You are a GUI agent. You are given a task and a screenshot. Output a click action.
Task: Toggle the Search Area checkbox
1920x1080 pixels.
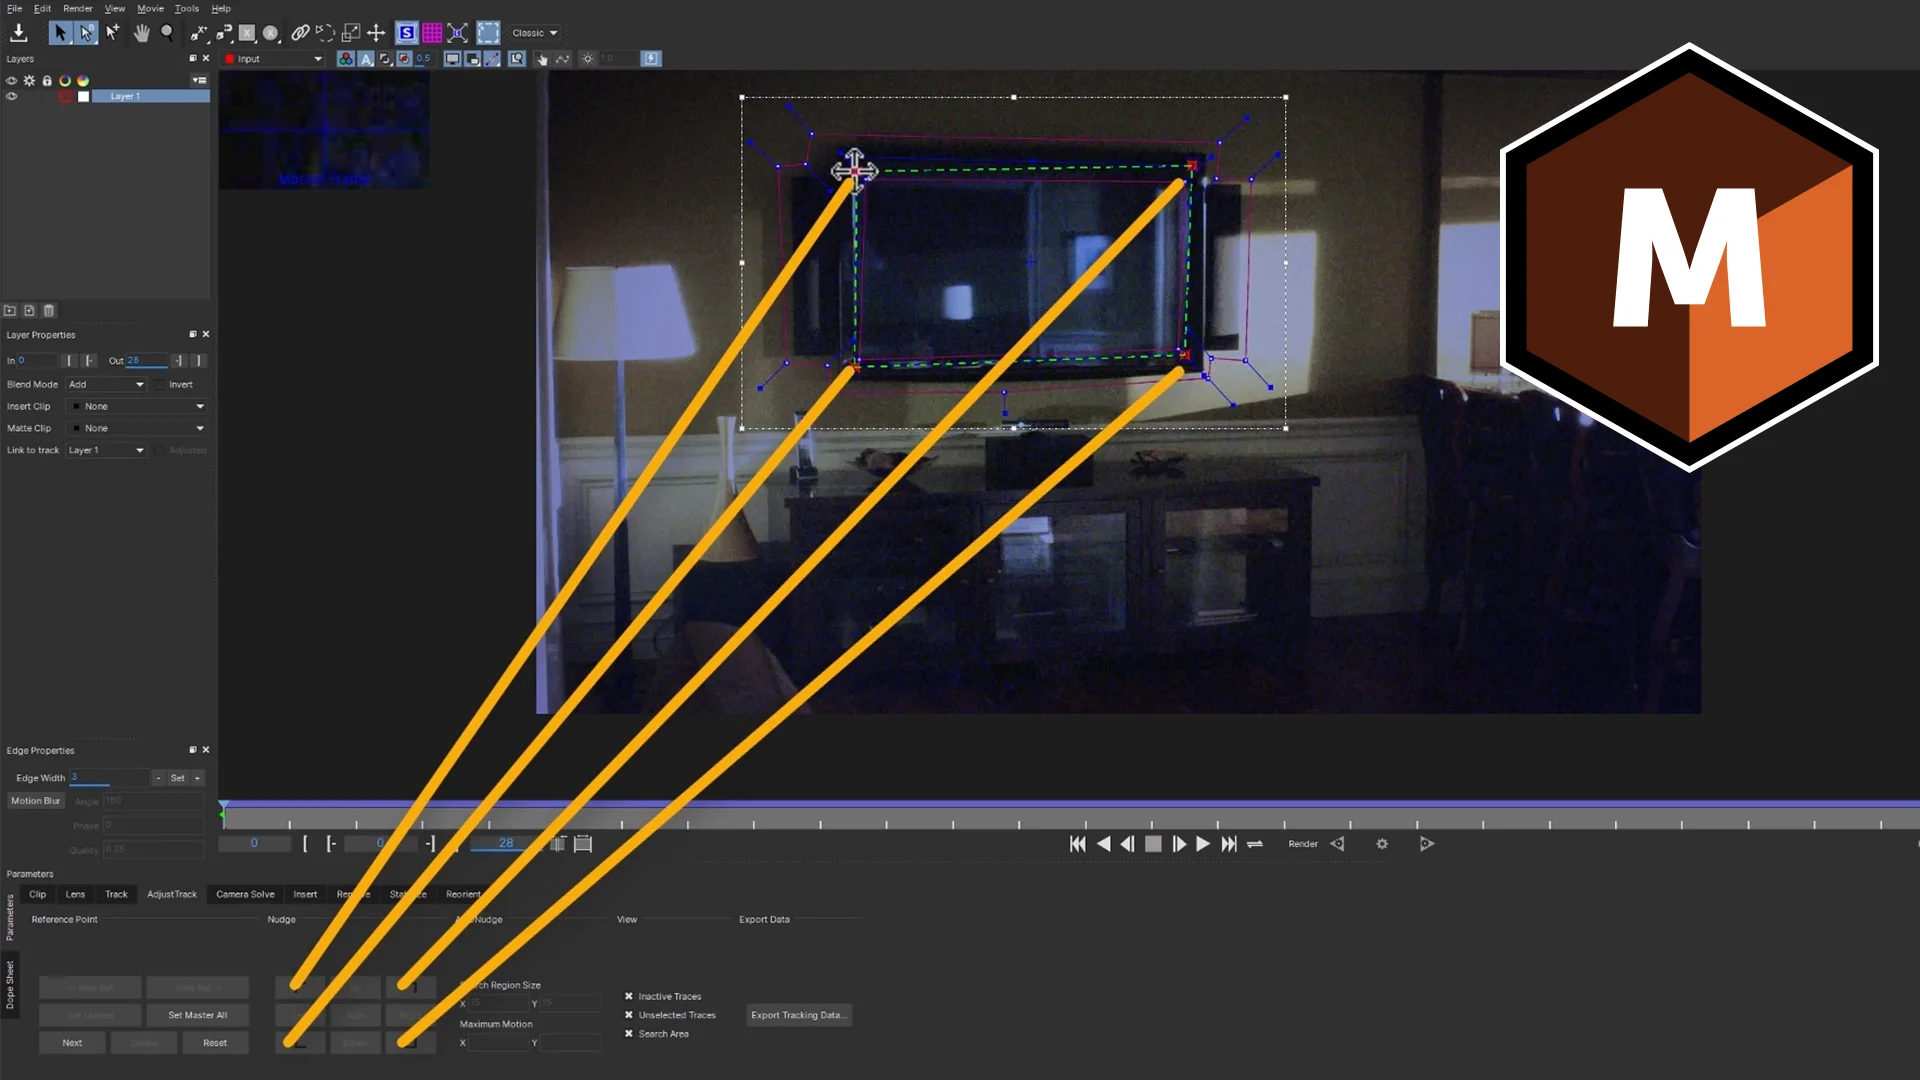pyautogui.click(x=629, y=1034)
